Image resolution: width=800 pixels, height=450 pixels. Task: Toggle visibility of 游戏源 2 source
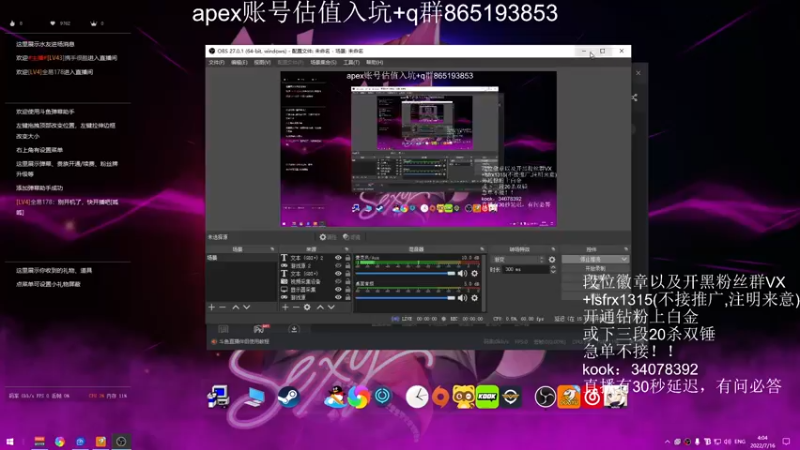point(338,266)
